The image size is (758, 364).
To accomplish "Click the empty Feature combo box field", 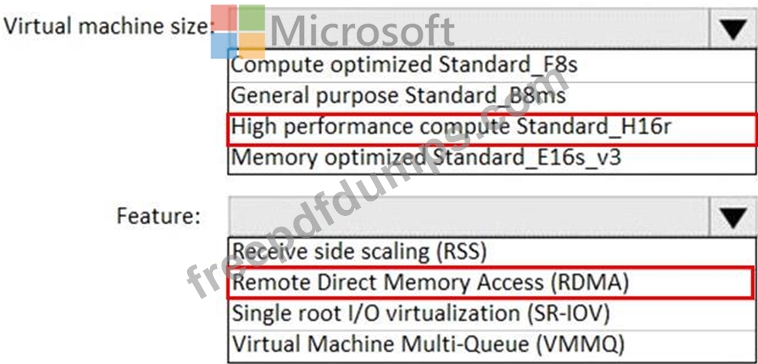I will point(493,216).
